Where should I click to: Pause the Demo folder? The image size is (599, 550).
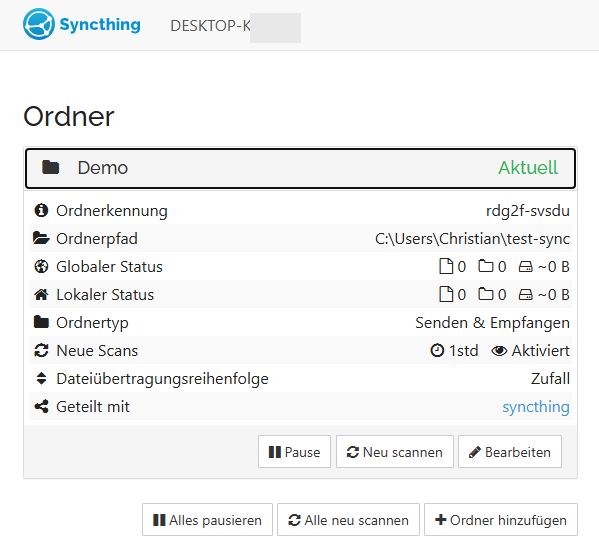294,451
